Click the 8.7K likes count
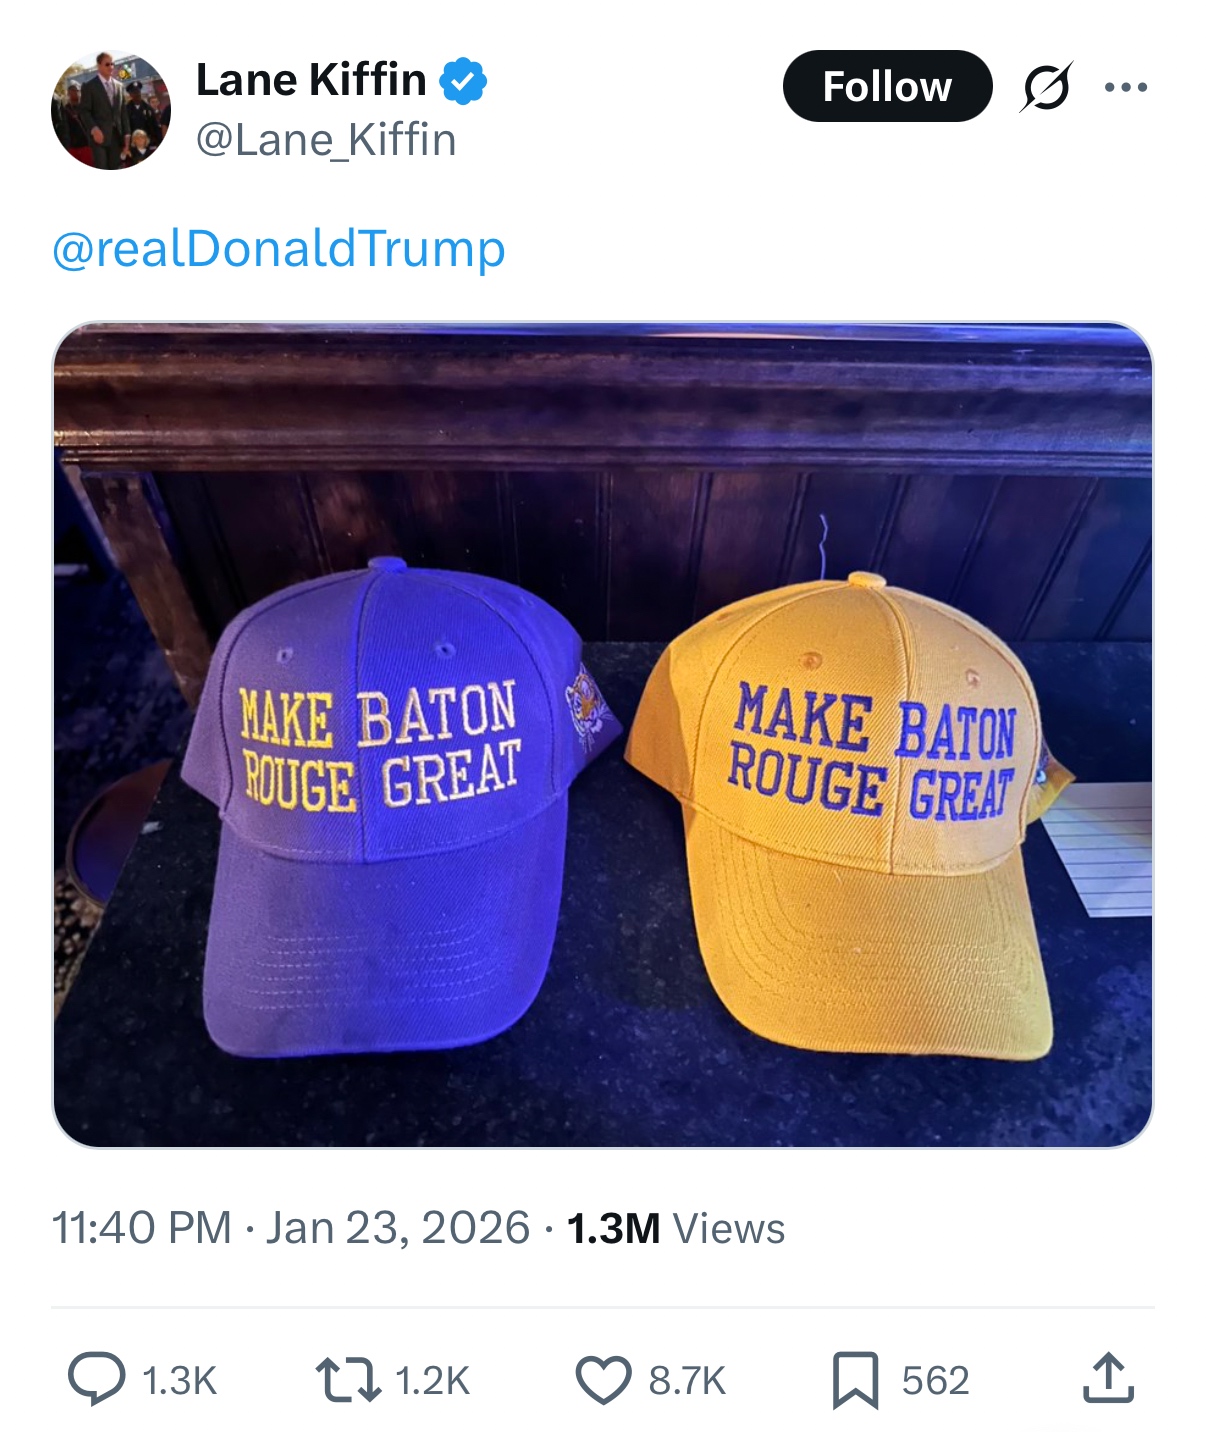 coord(687,1381)
